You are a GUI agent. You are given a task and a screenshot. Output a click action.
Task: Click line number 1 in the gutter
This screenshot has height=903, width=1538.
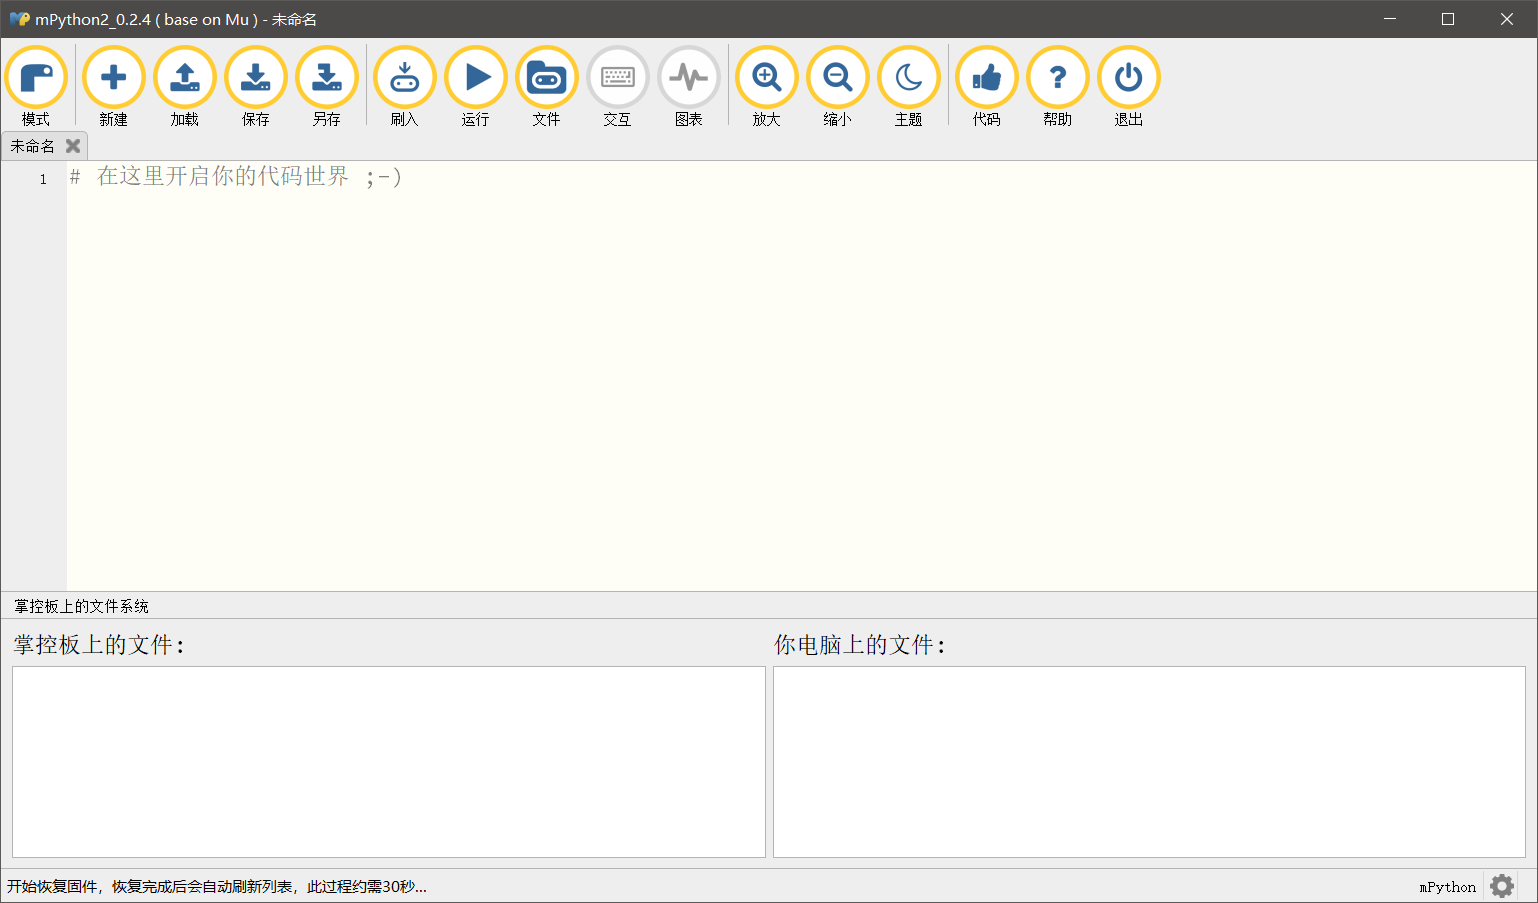point(43,179)
